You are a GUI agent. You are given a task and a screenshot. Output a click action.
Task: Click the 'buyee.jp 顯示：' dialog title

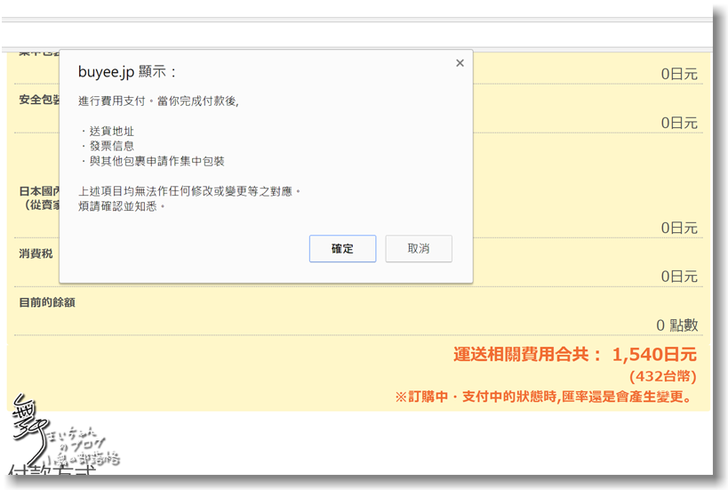click(127, 72)
